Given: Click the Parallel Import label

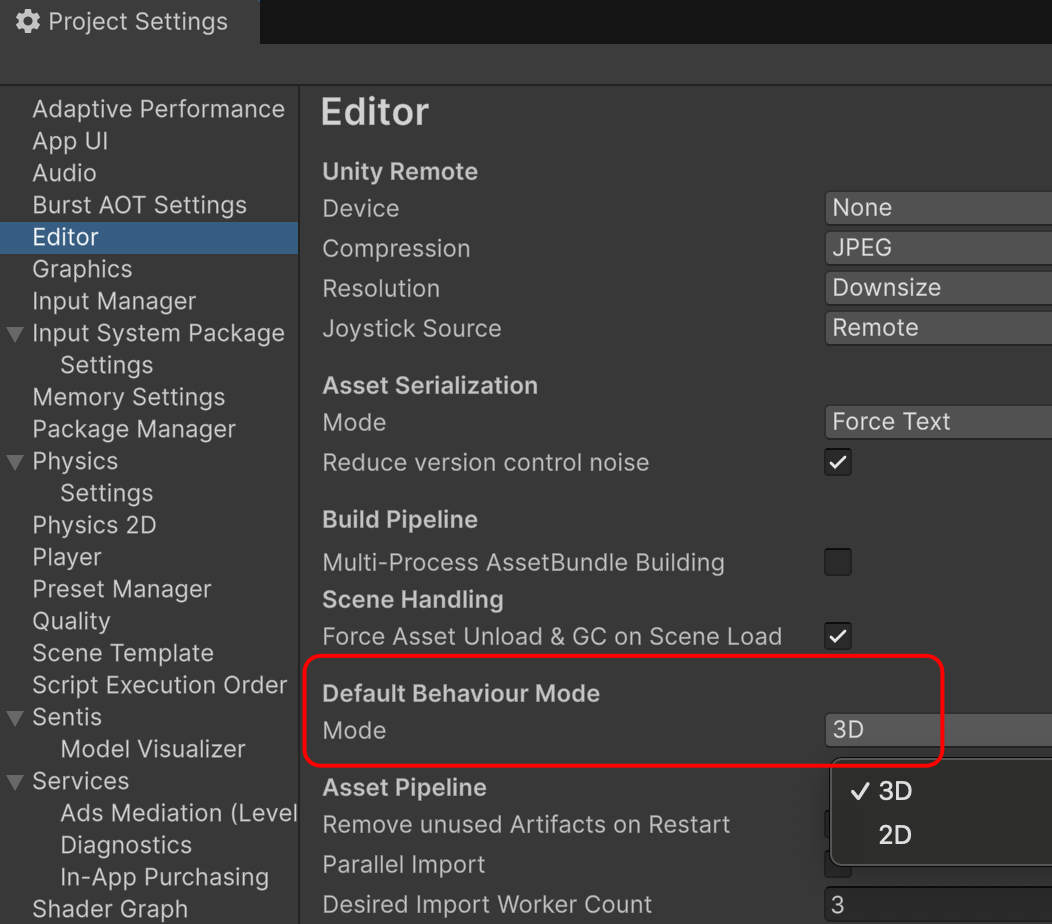Looking at the screenshot, I should (x=403, y=864).
